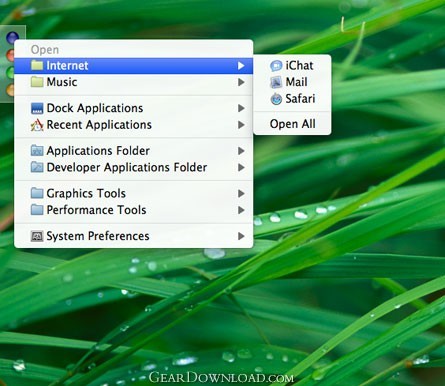This screenshot has width=445, height=386.
Task: Click the green ball in the desktop widget
Action: point(10,72)
